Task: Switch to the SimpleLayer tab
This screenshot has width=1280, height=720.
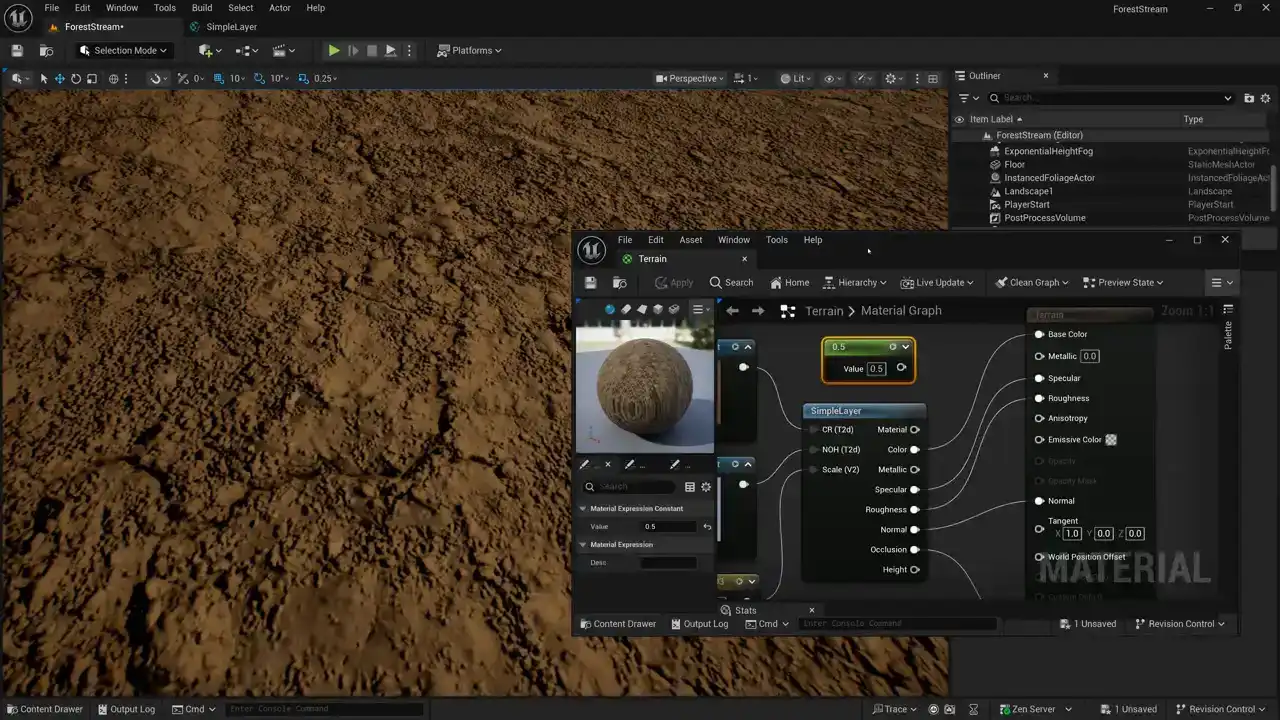Action: click(231, 27)
